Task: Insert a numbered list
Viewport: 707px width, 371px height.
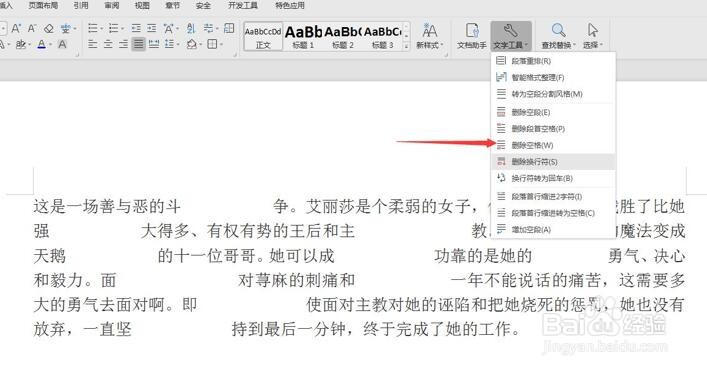Action: 114,29
